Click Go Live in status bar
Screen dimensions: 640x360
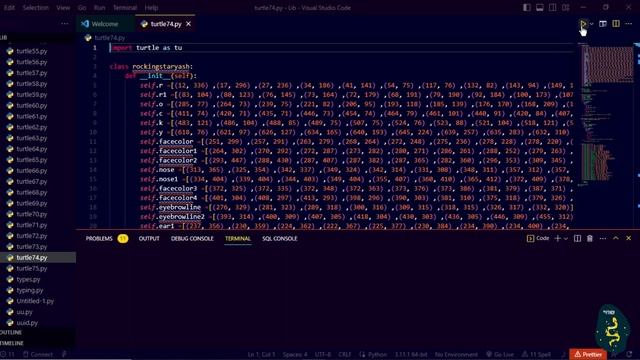click(500, 354)
